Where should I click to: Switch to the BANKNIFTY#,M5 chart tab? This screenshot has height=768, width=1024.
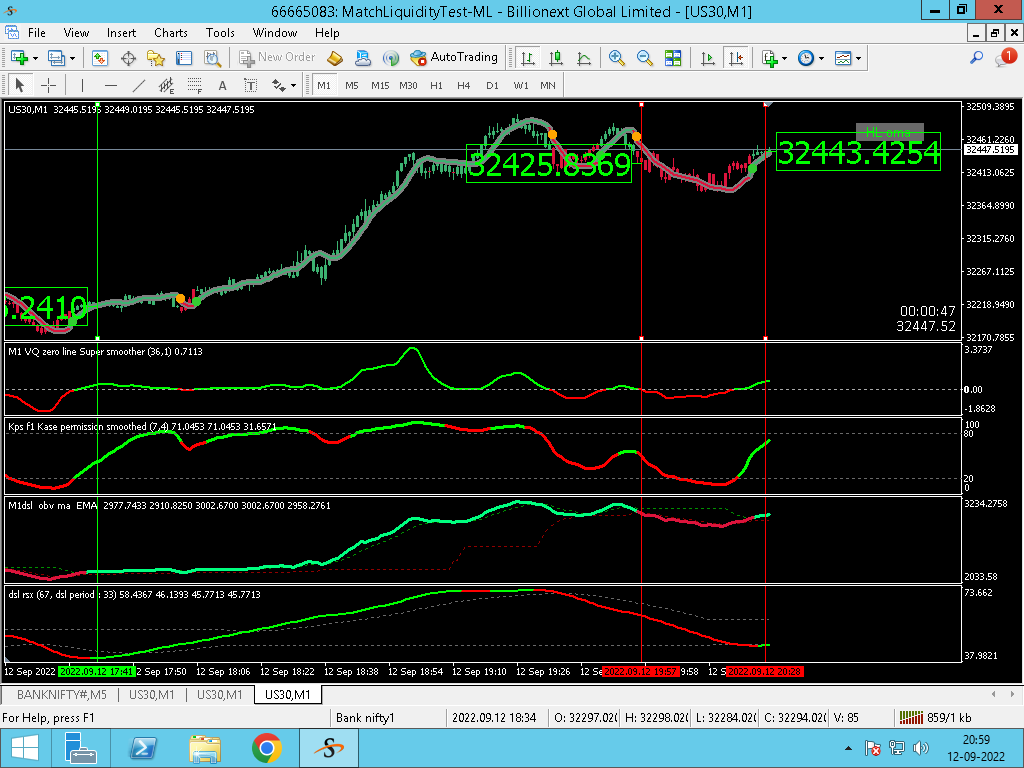pos(61,694)
